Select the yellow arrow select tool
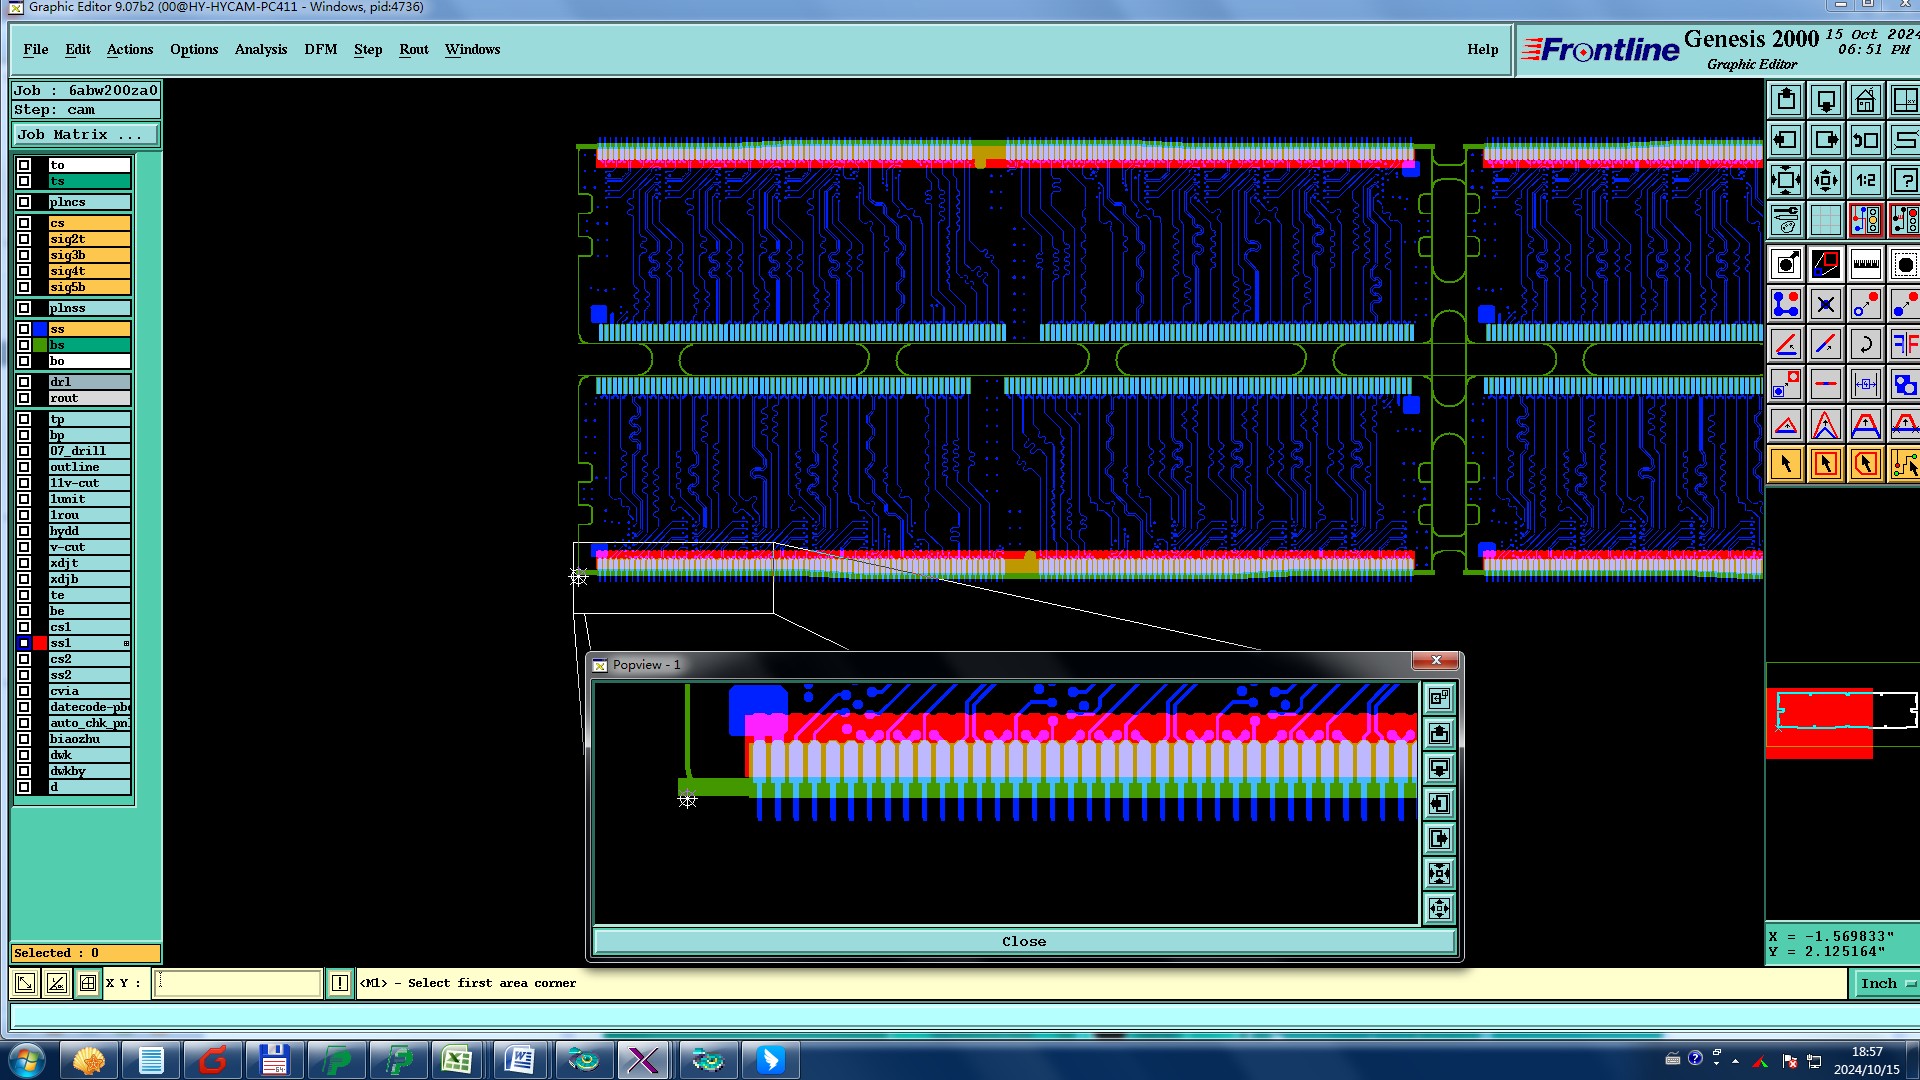 (x=1786, y=464)
